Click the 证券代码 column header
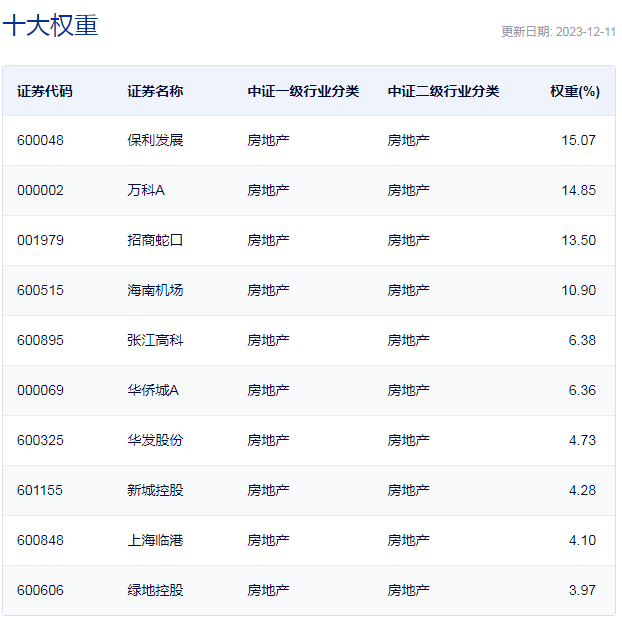 45,91
